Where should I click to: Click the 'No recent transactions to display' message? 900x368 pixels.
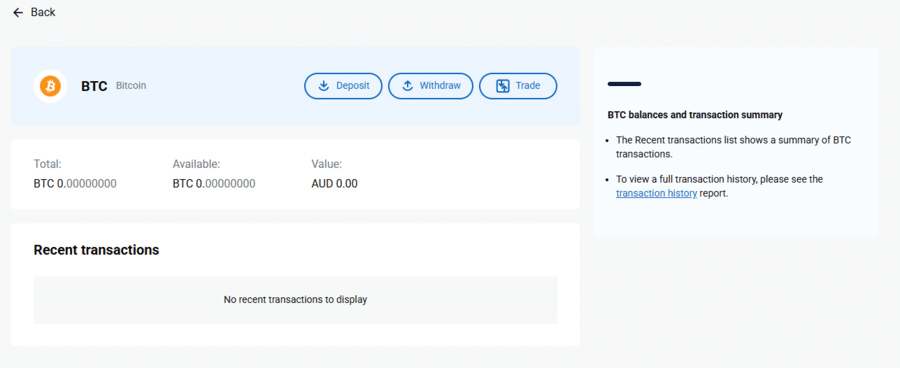click(x=295, y=300)
